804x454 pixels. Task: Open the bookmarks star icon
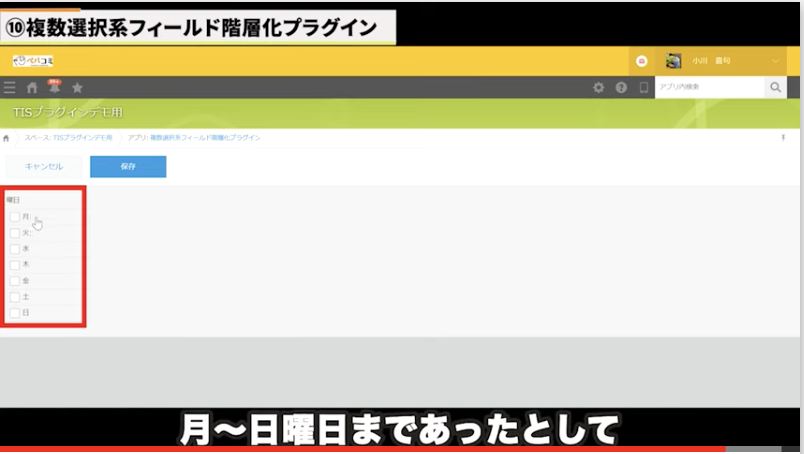77,88
